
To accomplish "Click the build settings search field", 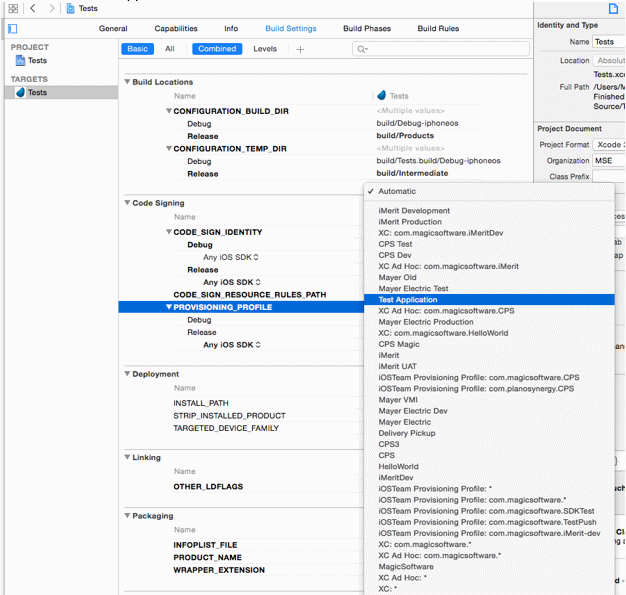I will [441, 49].
